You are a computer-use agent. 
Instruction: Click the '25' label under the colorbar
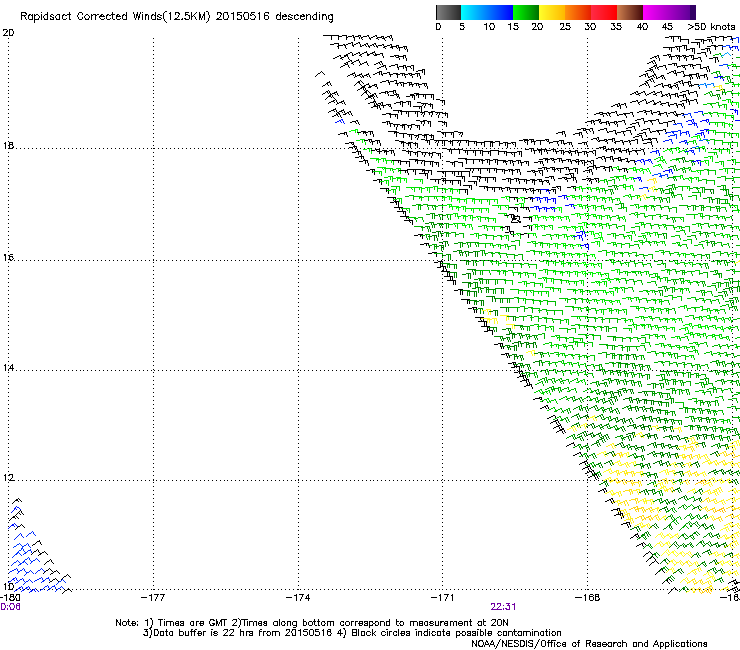[x=565, y=27]
